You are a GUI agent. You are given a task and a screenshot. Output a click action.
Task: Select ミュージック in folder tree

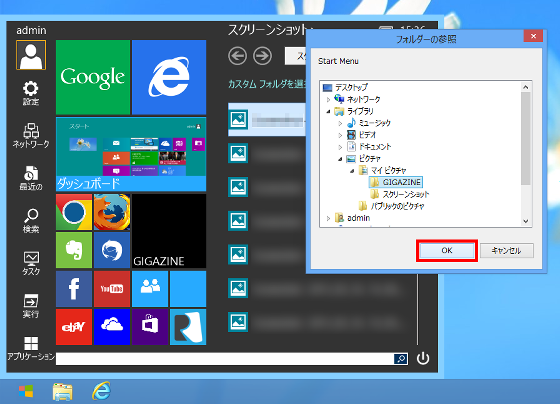[x=374, y=123]
